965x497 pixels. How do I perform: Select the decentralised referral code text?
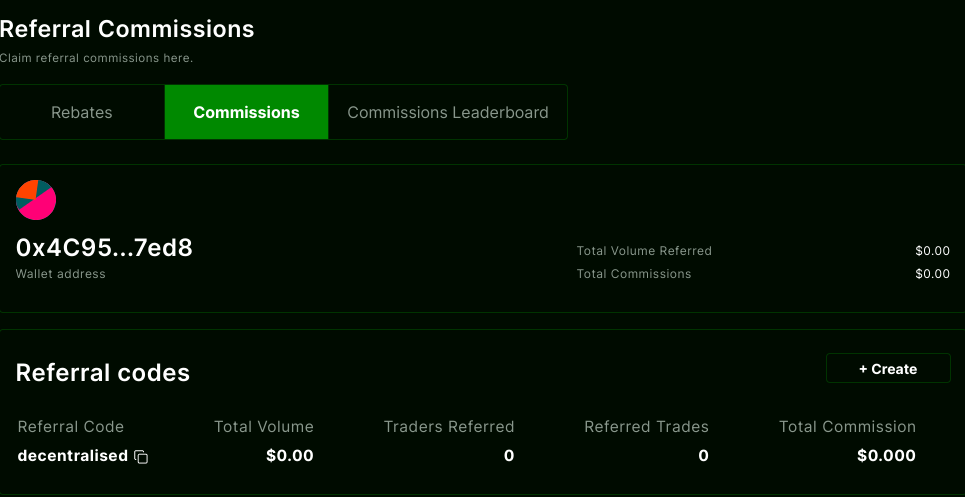click(x=73, y=456)
